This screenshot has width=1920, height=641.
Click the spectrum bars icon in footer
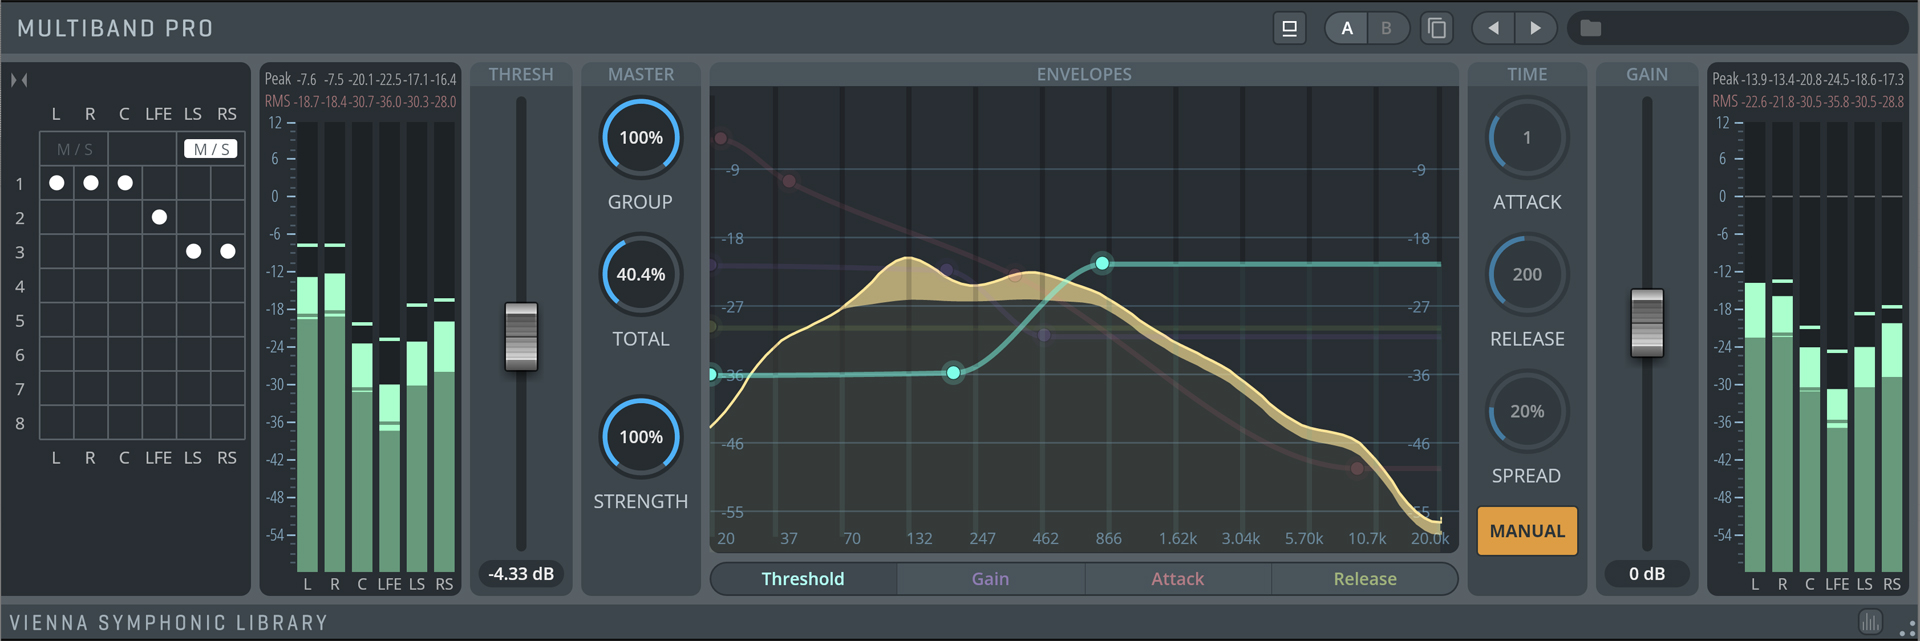tap(1870, 622)
